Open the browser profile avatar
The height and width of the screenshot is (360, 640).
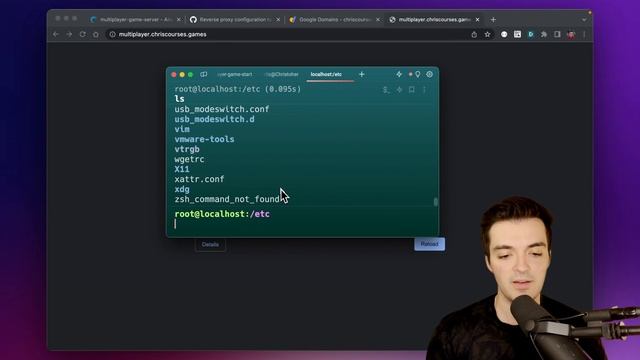[x=571, y=35]
